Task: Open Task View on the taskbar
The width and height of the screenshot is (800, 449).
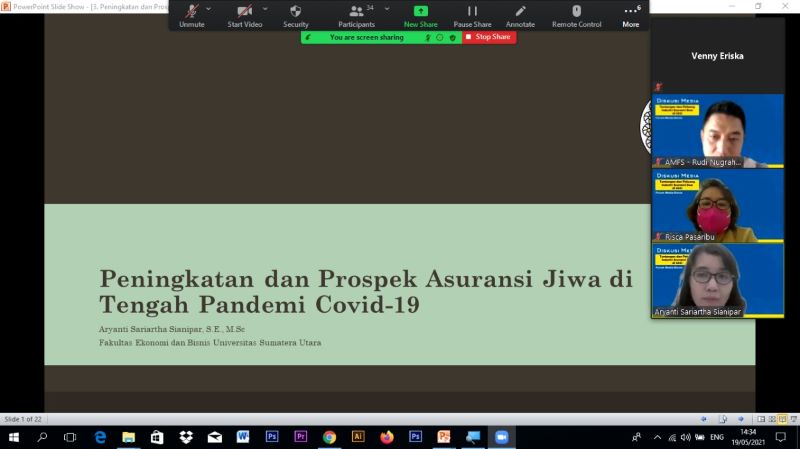Action: coord(70,437)
